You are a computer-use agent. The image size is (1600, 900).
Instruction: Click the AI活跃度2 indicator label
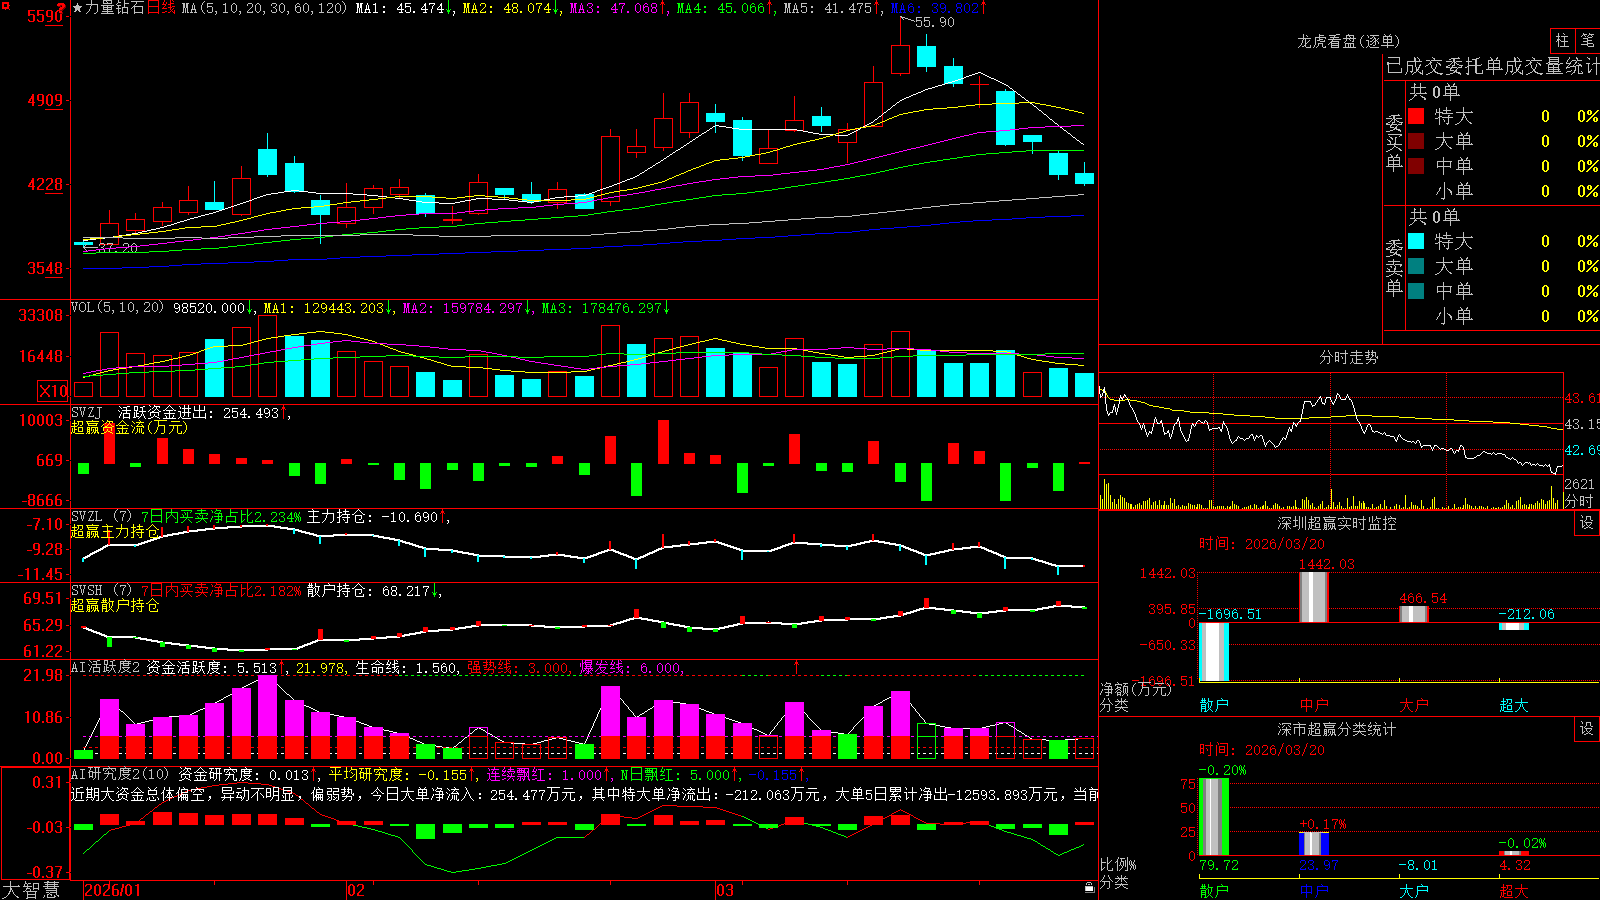105,667
